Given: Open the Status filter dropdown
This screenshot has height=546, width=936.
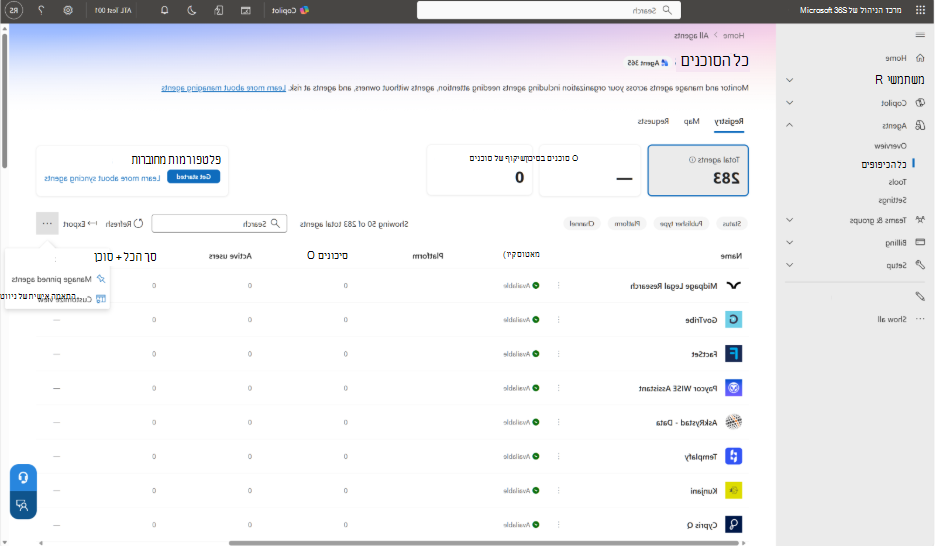Looking at the screenshot, I should click(731, 224).
